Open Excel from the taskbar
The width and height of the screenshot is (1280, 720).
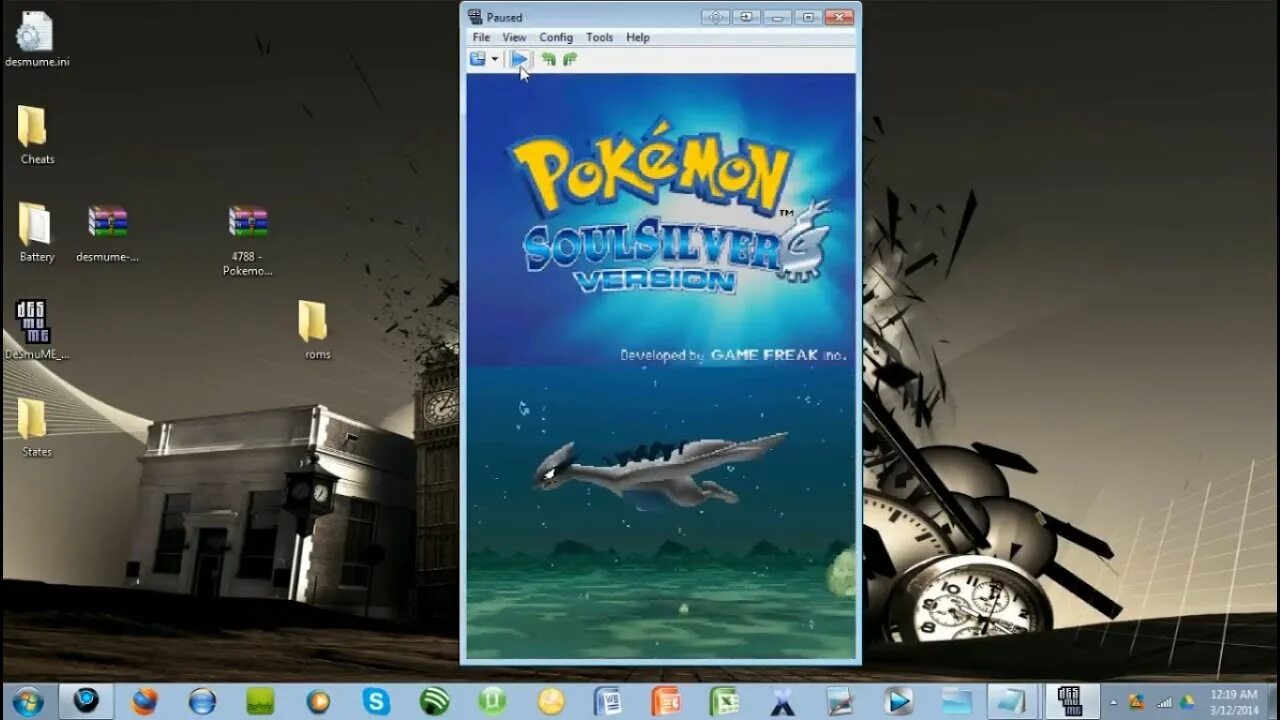(x=724, y=701)
